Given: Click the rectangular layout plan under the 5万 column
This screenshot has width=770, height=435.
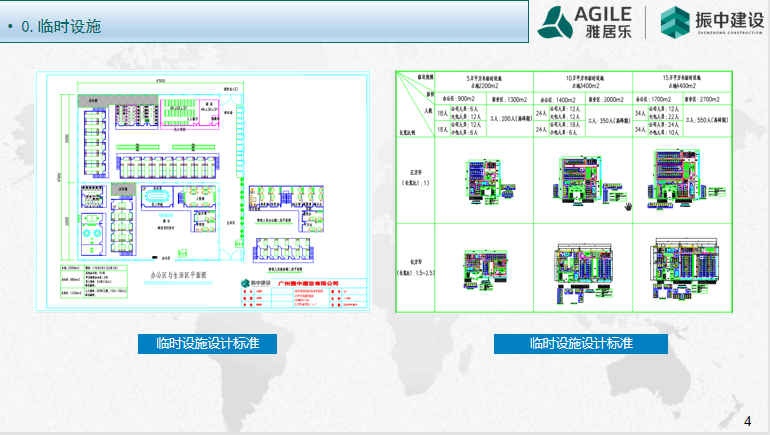Looking at the screenshot, I should point(485,270).
